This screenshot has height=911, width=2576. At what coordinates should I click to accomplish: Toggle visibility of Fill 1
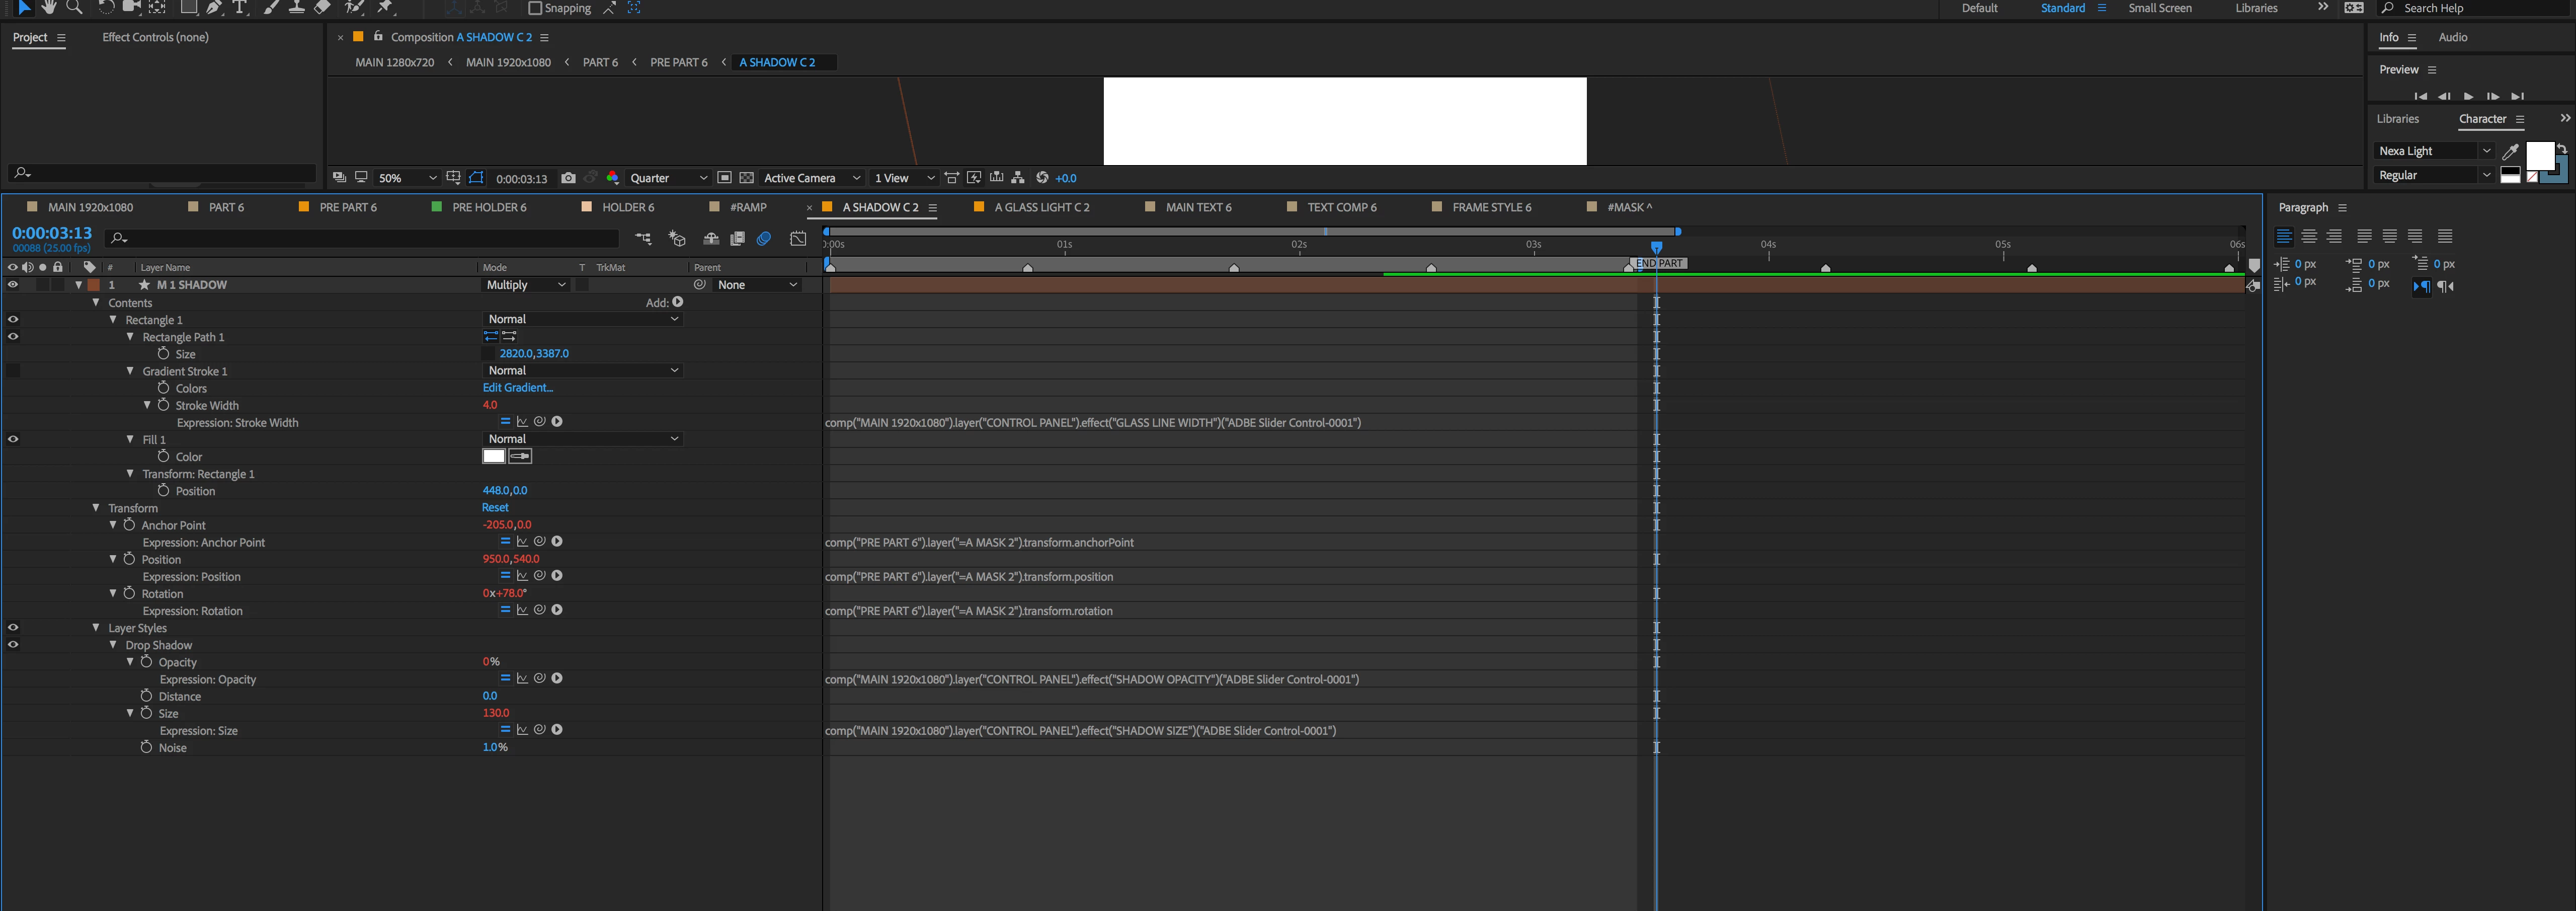(x=13, y=439)
